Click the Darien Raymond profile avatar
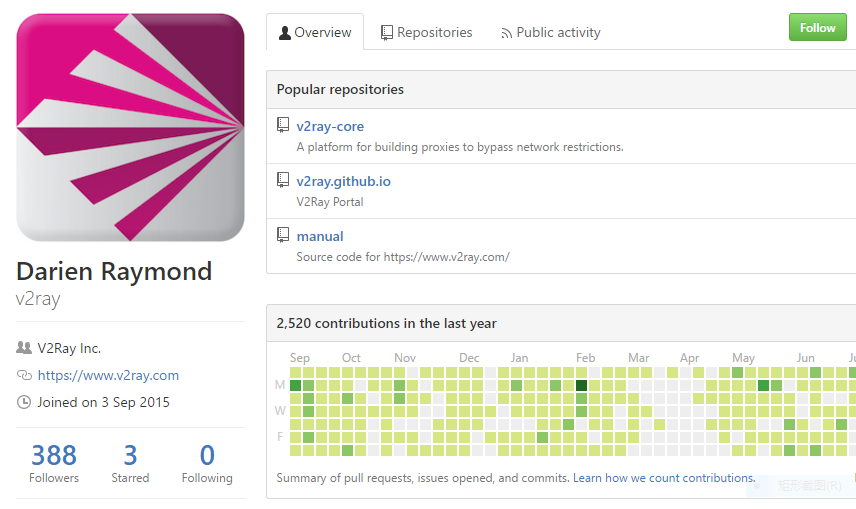The image size is (856, 509). click(131, 127)
